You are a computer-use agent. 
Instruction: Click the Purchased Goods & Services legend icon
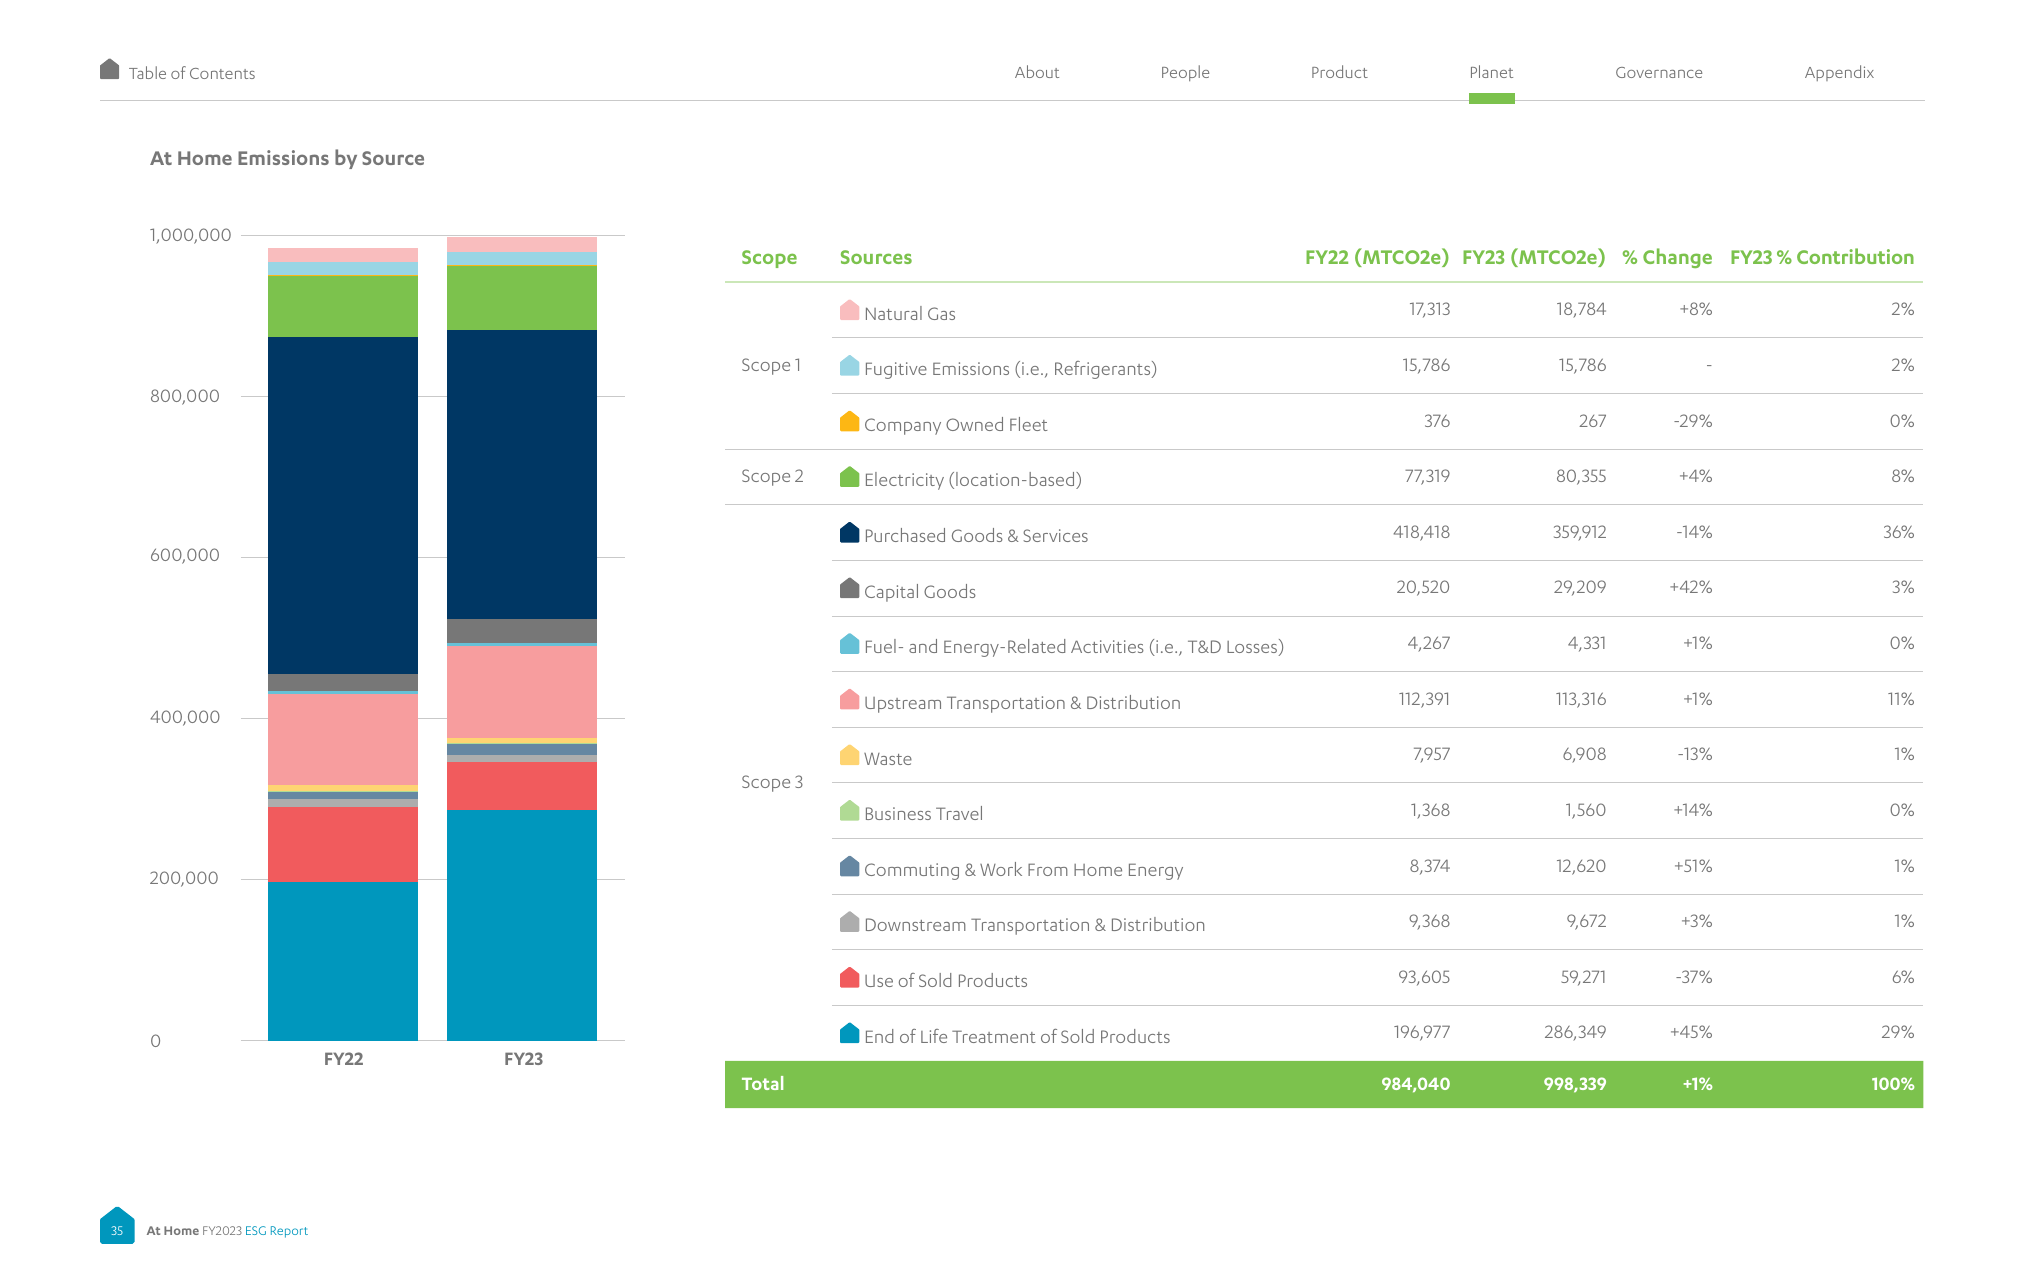(x=850, y=532)
